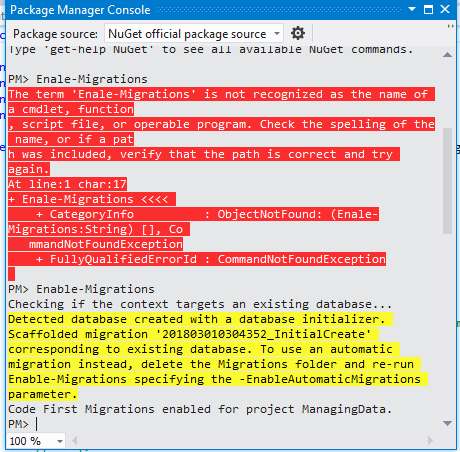Image resolution: width=460 pixels, height=452 pixels.
Task: Maximize the Package Manager Console panel
Action: (x=428, y=9)
